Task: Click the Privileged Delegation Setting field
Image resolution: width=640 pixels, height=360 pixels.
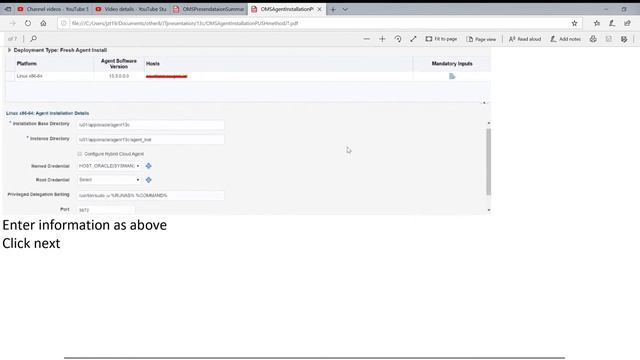Action: pyautogui.click(x=151, y=196)
